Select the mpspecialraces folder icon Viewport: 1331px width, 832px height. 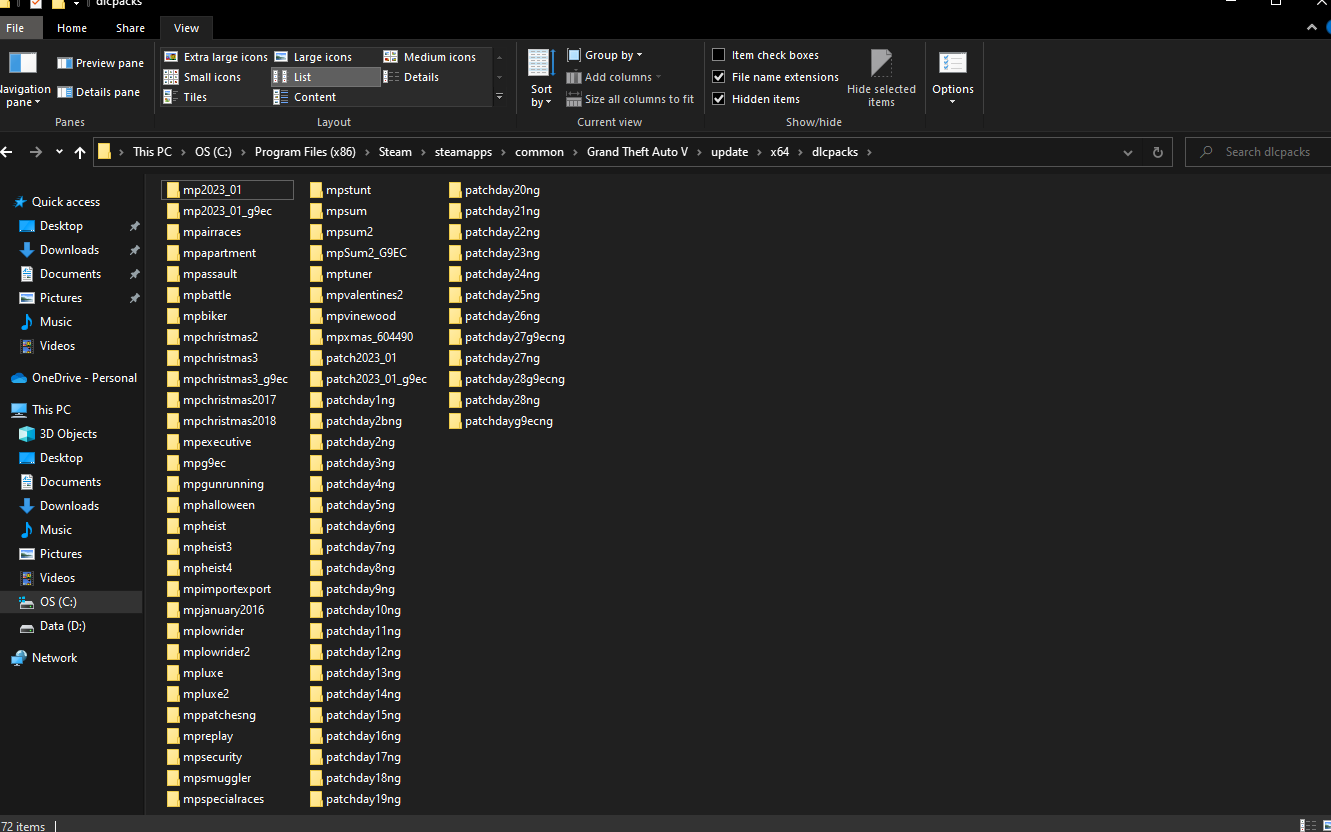[173, 799]
